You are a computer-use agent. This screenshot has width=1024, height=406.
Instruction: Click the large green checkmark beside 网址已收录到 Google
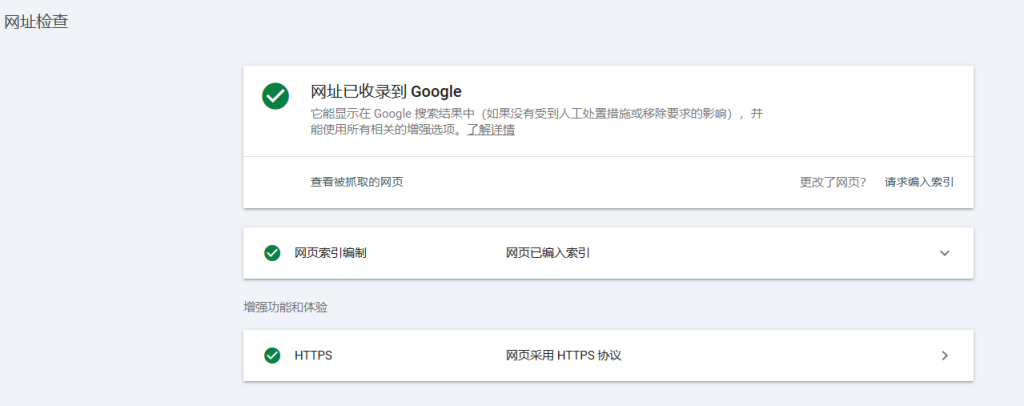[x=275, y=96]
